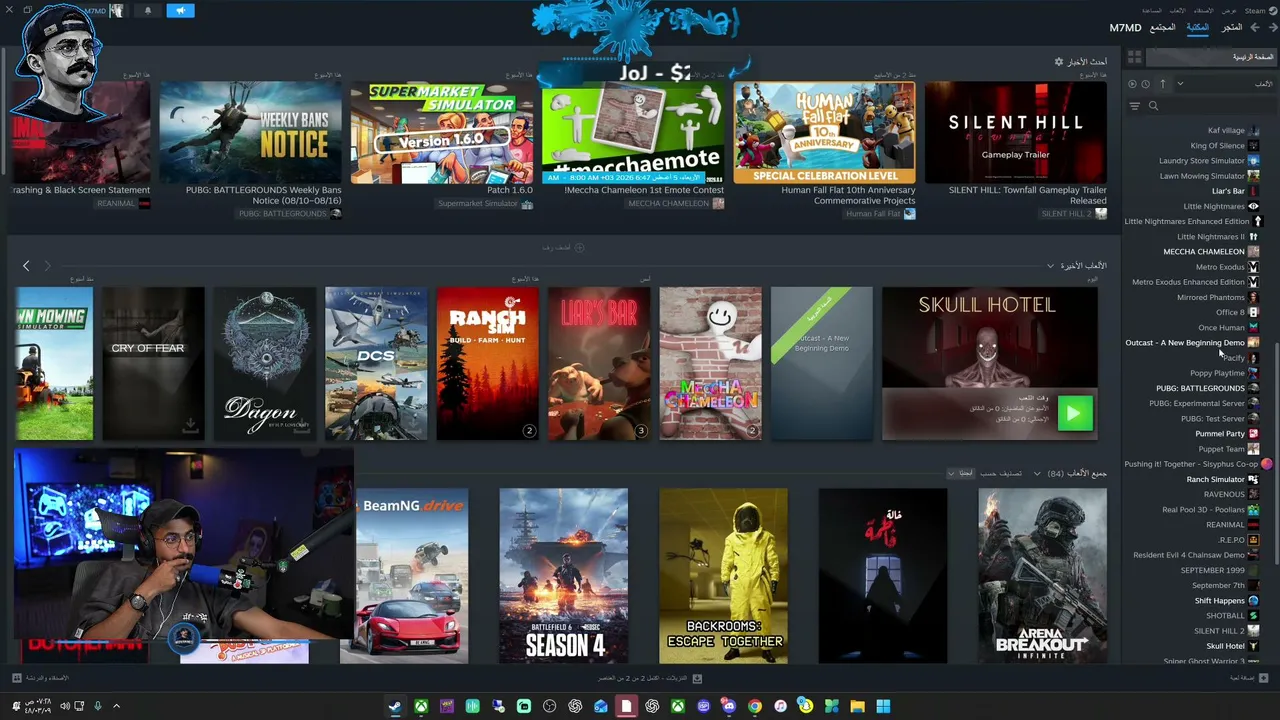Image resolution: width=1280 pixels, height=720 pixels.
Task: Click the upward sort arrow icon in sidebar
Action: [1162, 84]
